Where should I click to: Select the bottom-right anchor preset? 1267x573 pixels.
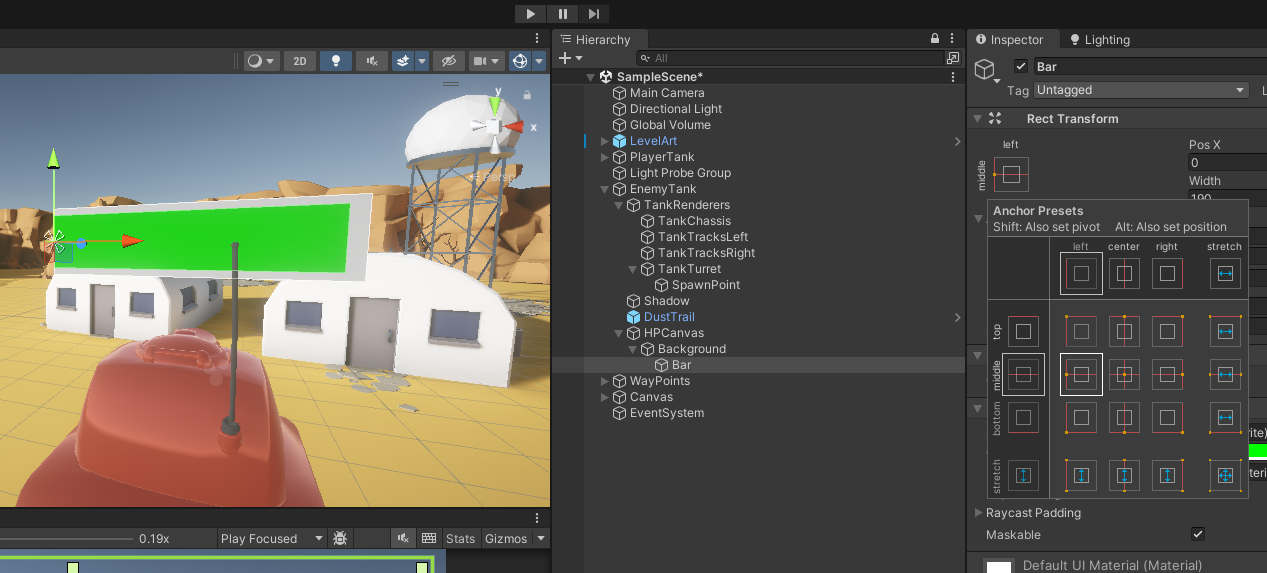click(x=1167, y=418)
